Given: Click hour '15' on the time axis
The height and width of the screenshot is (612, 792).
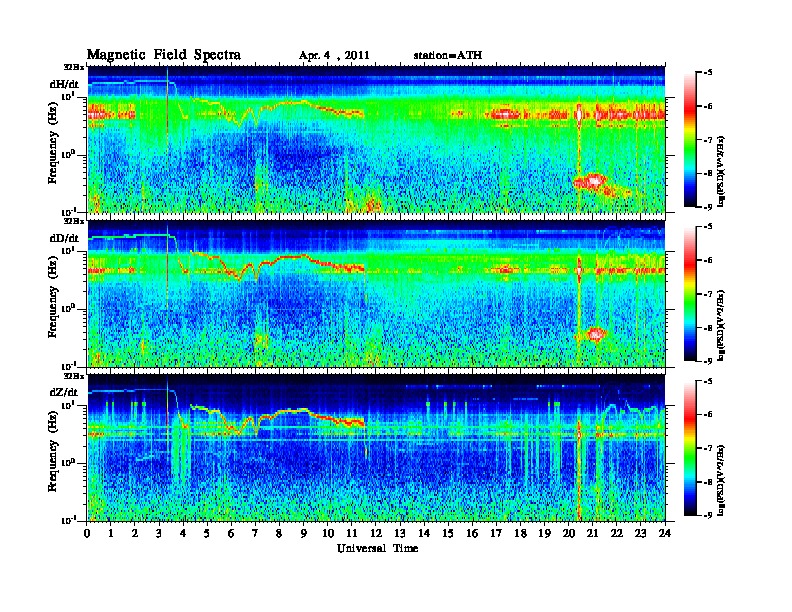Looking at the screenshot, I should [x=448, y=534].
